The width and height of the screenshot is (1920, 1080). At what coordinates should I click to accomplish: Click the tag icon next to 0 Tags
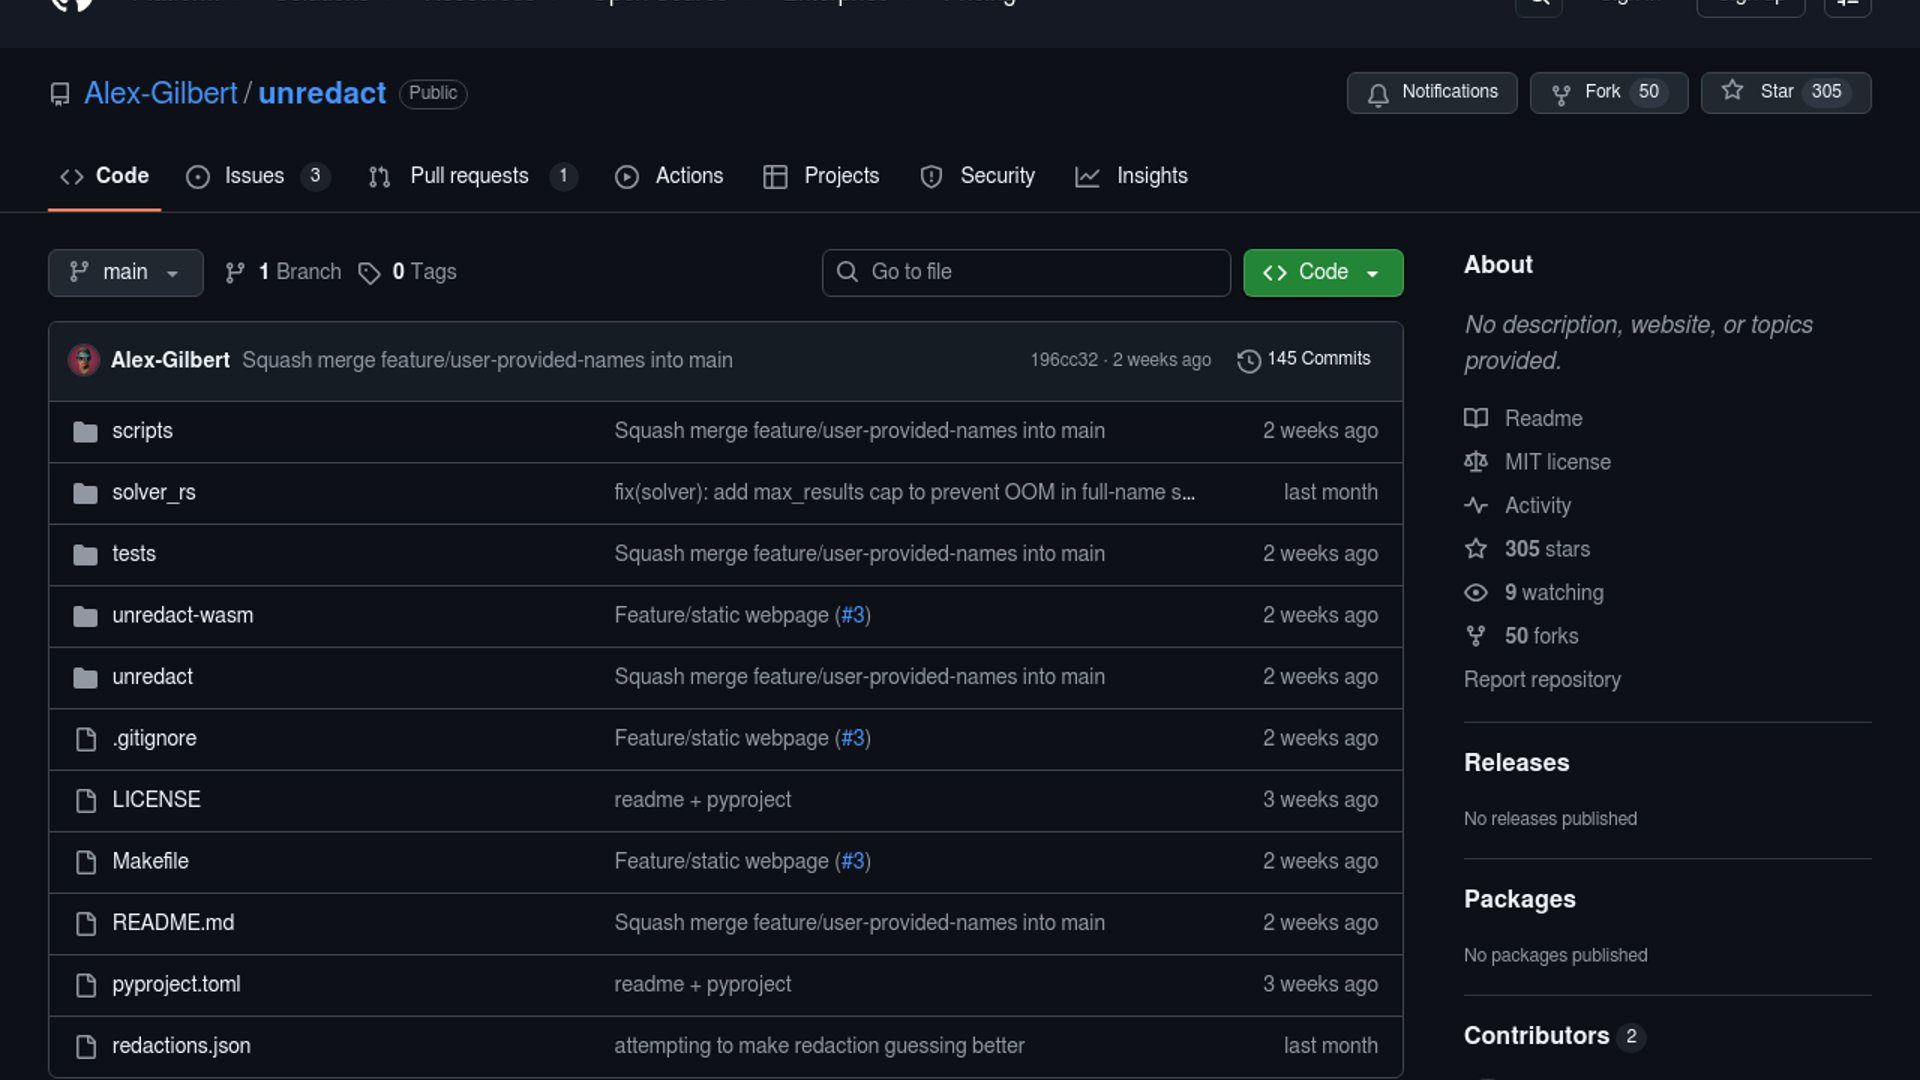(x=369, y=273)
